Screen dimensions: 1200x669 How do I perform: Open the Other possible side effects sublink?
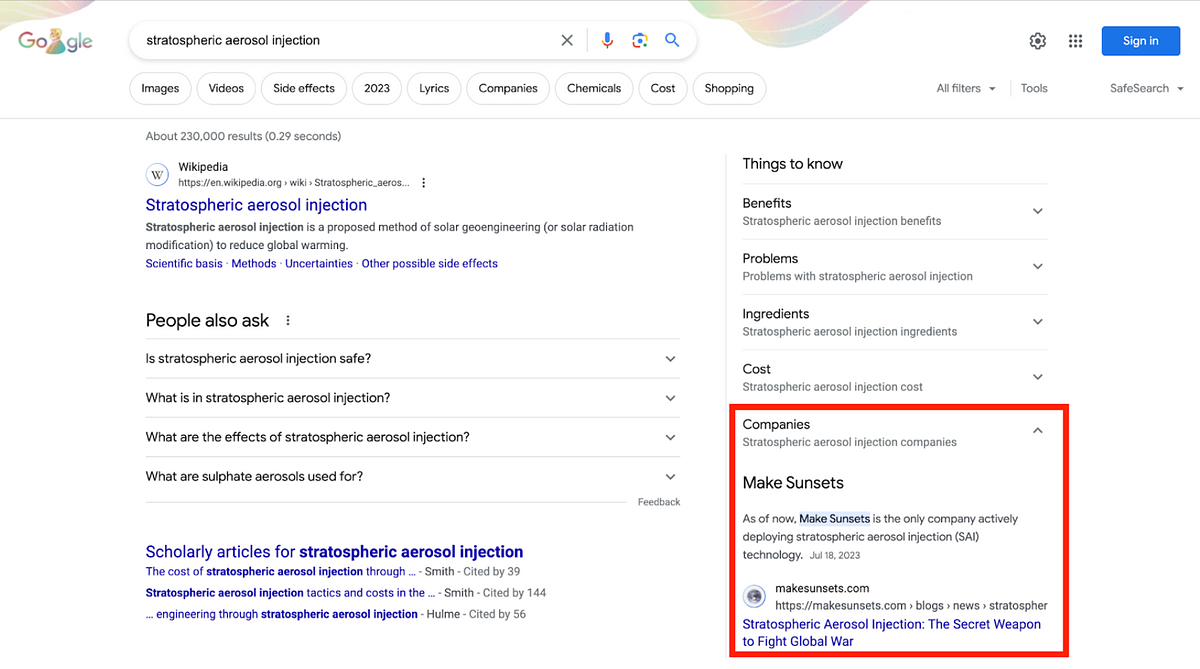click(x=429, y=264)
